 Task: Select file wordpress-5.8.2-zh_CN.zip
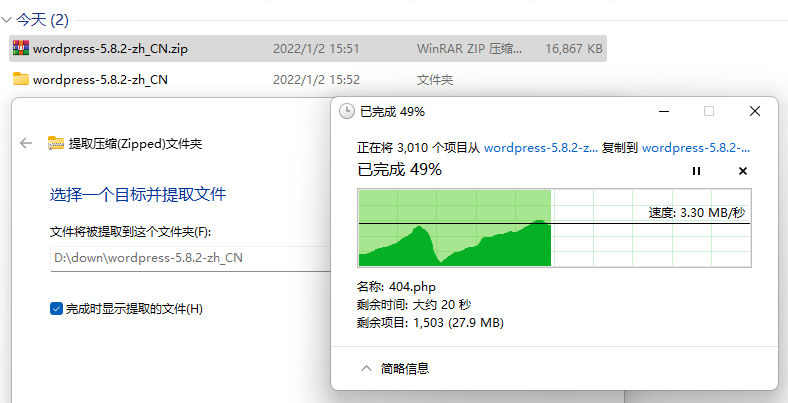coord(110,49)
